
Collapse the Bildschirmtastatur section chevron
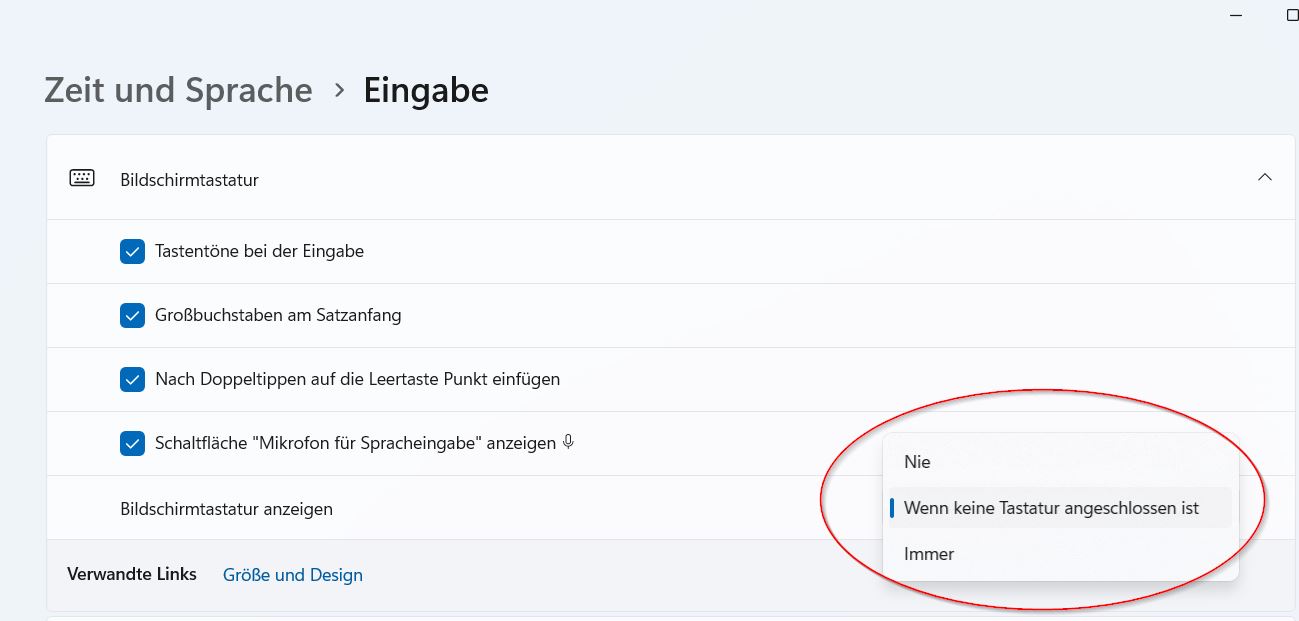(x=1264, y=178)
